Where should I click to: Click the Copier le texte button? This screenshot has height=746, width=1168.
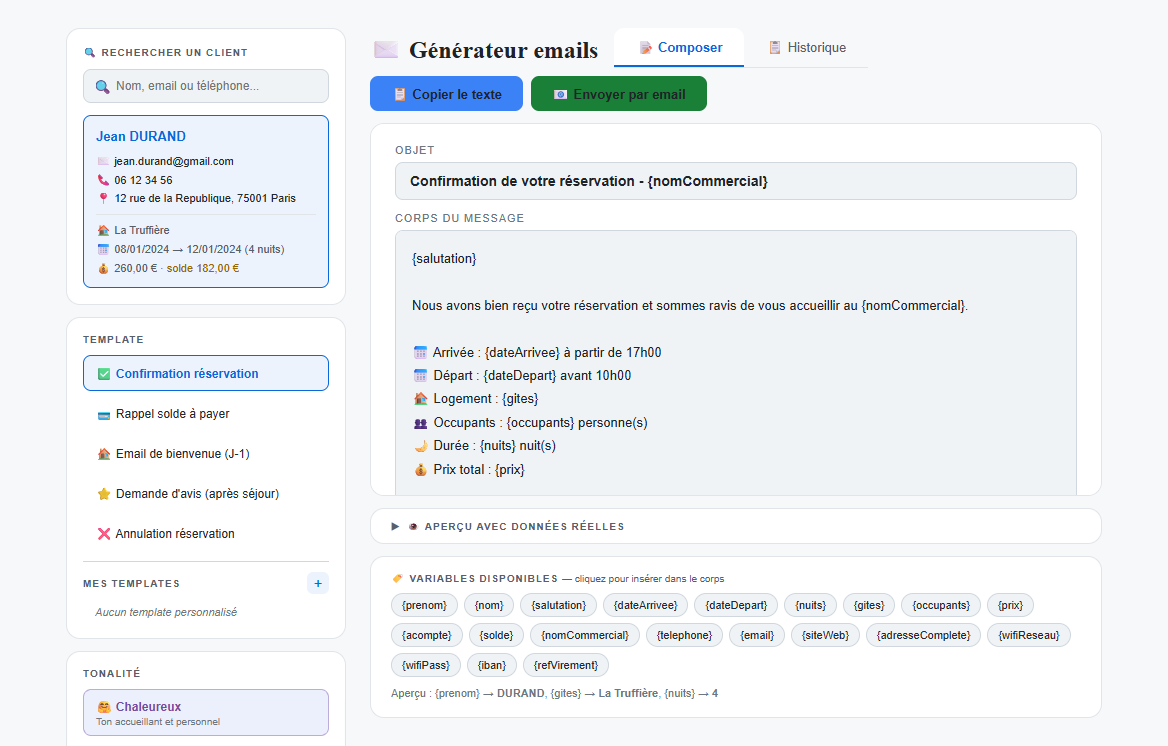(446, 94)
